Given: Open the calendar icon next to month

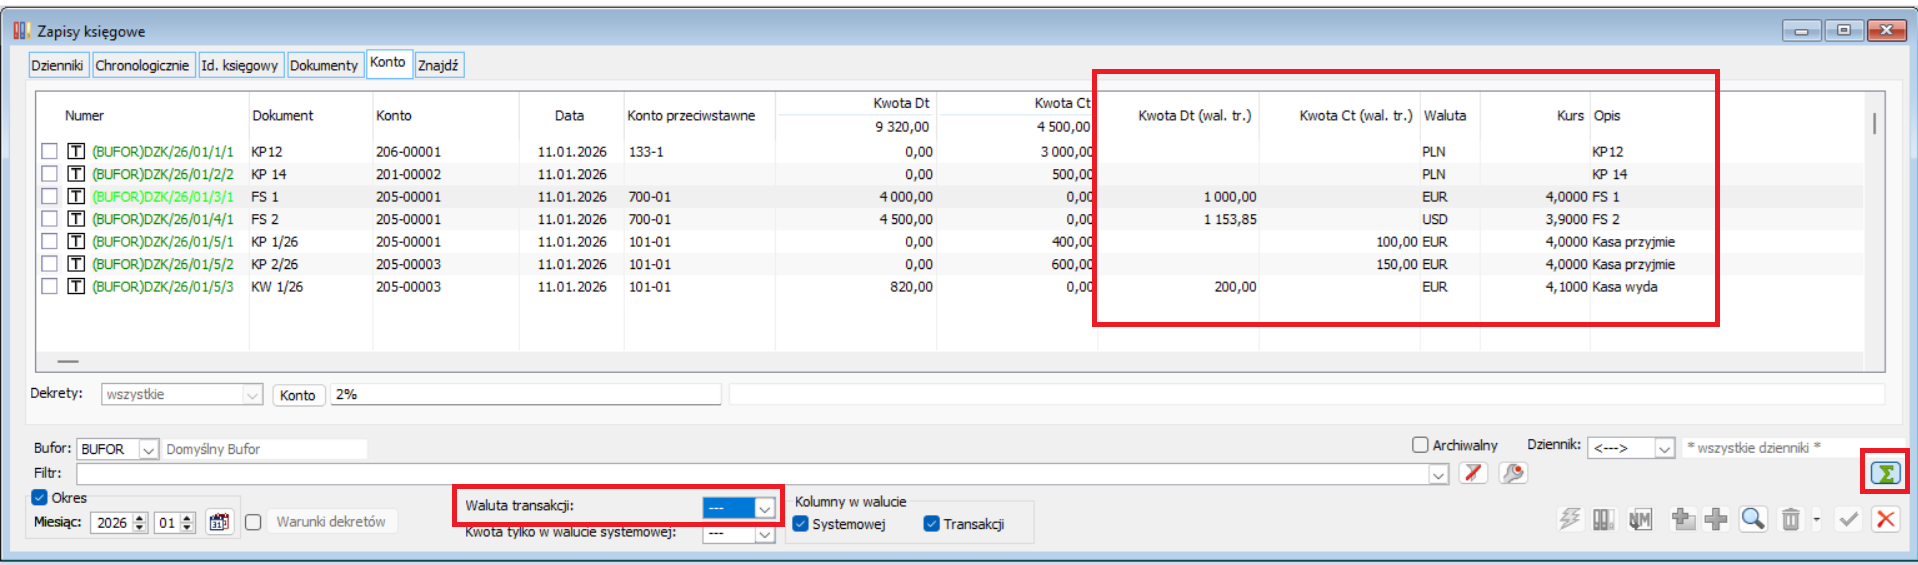Looking at the screenshot, I should tap(219, 522).
